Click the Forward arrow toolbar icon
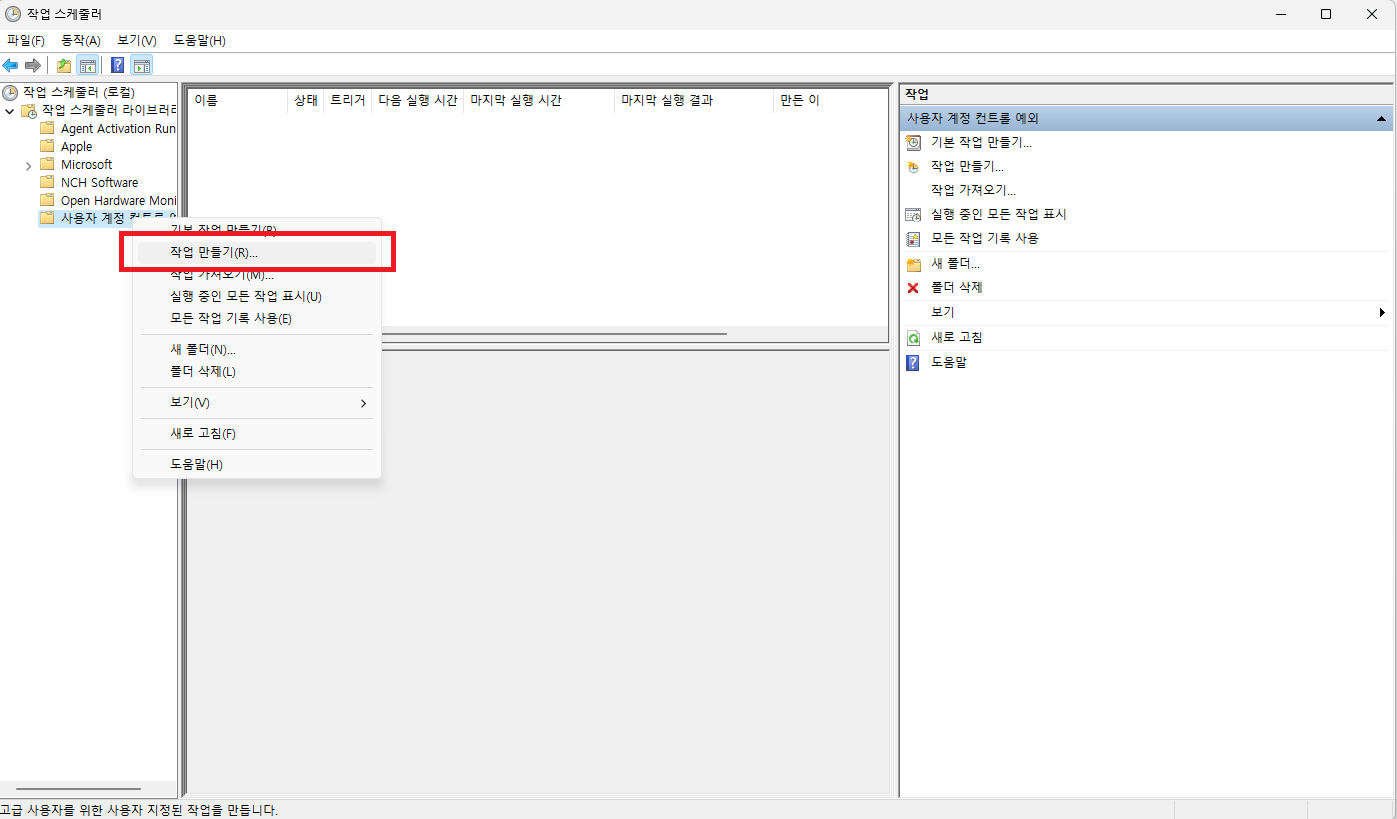This screenshot has height=819, width=1397. [x=33, y=66]
